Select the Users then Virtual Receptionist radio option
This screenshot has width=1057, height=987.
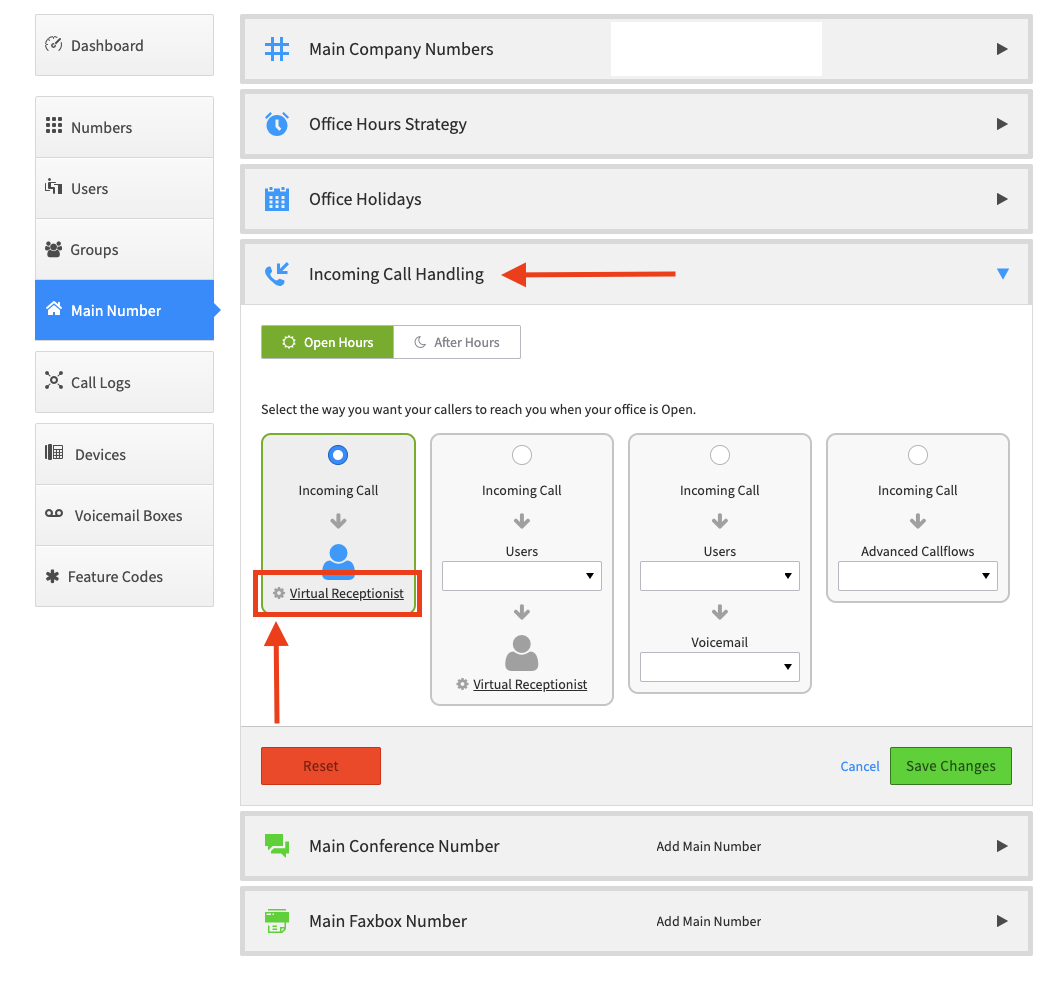click(522, 455)
